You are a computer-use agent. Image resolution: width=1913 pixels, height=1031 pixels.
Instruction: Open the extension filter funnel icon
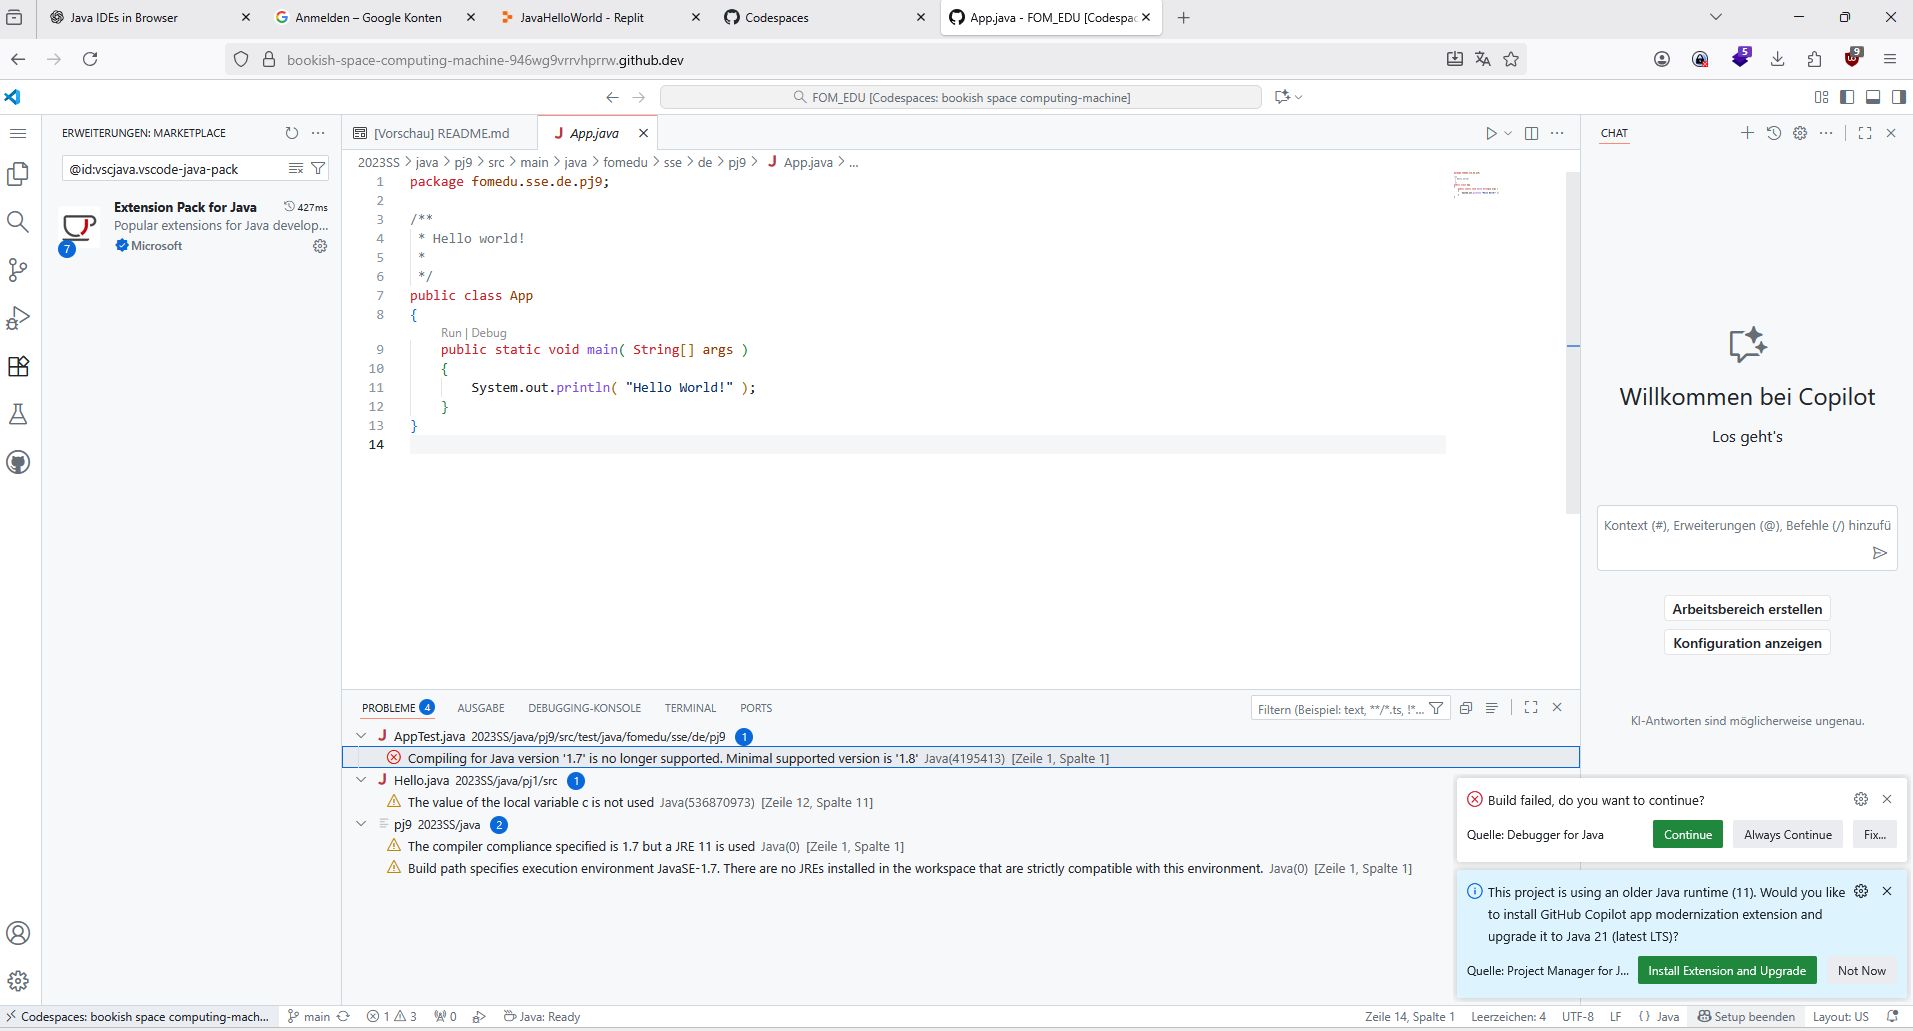tap(318, 168)
